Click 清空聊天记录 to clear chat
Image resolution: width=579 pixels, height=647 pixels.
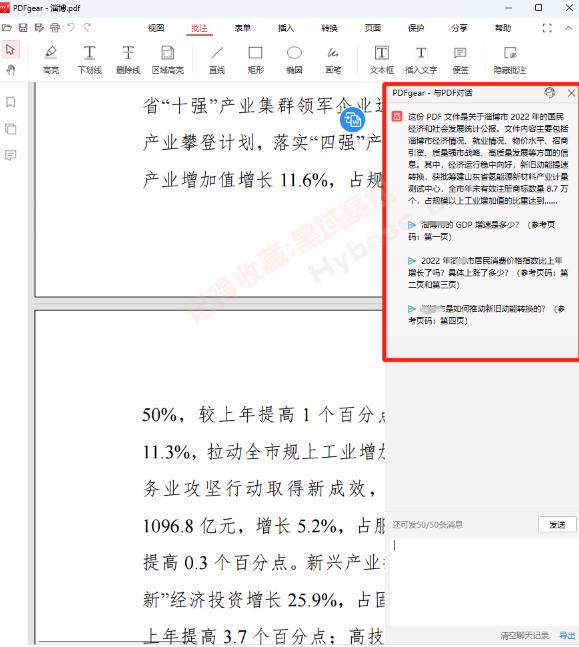(525, 635)
